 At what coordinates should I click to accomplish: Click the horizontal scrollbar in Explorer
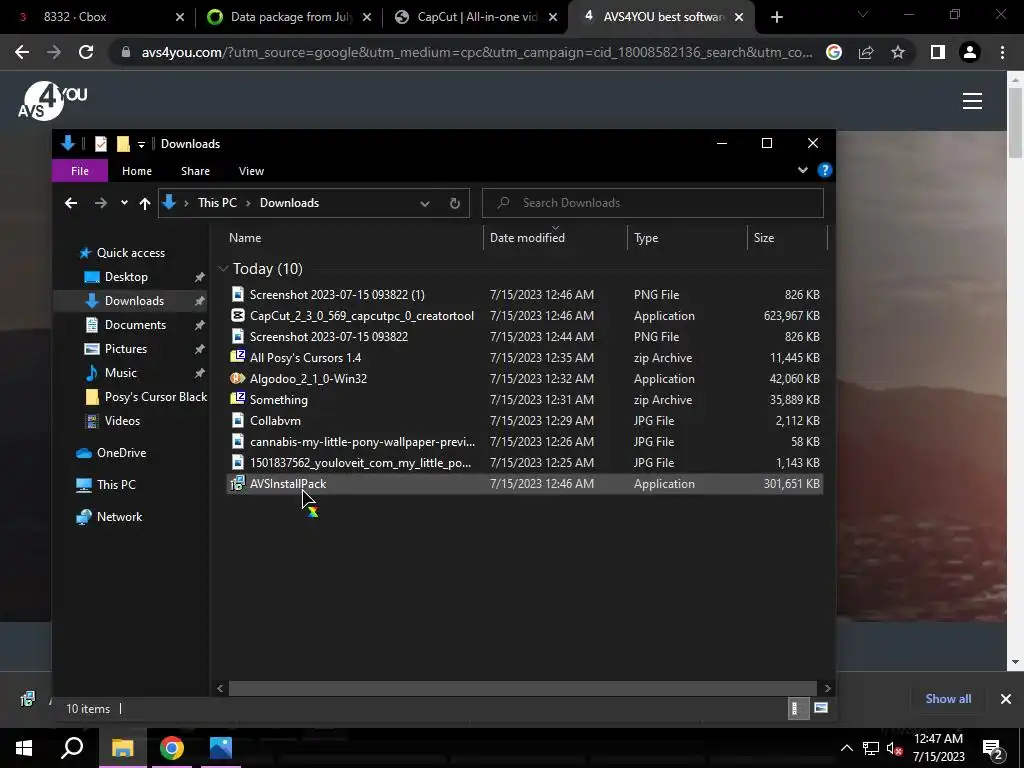(522, 688)
